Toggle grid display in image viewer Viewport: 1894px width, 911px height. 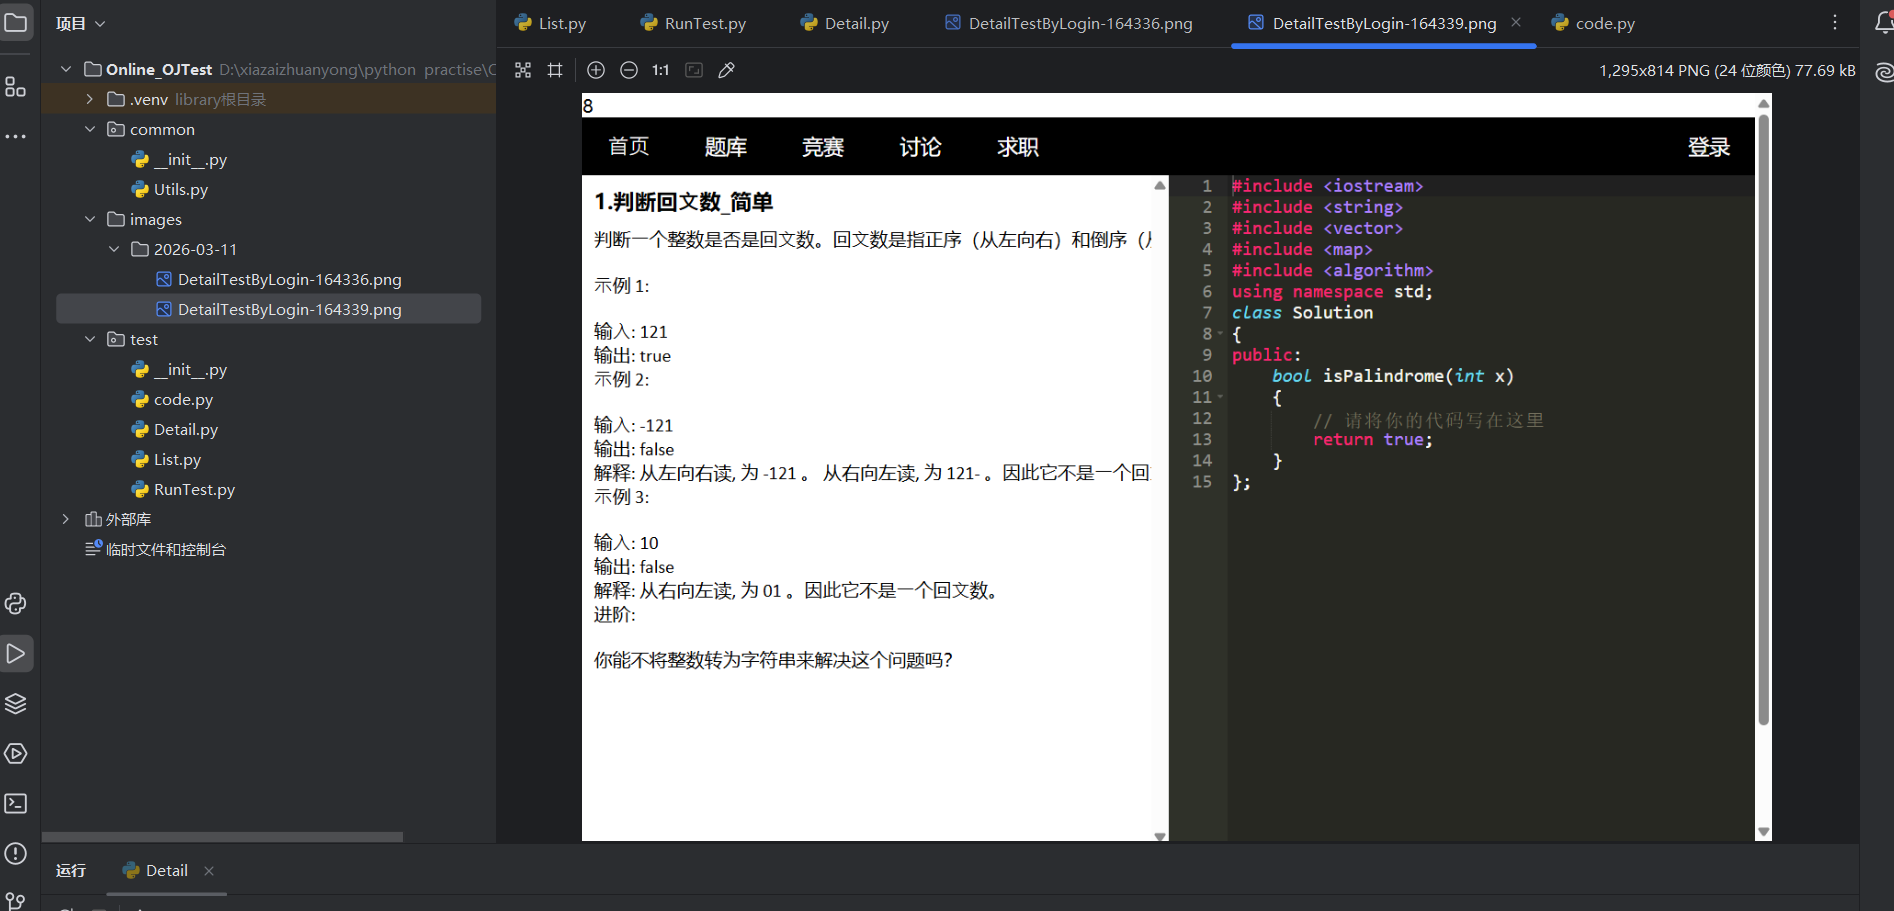point(555,70)
